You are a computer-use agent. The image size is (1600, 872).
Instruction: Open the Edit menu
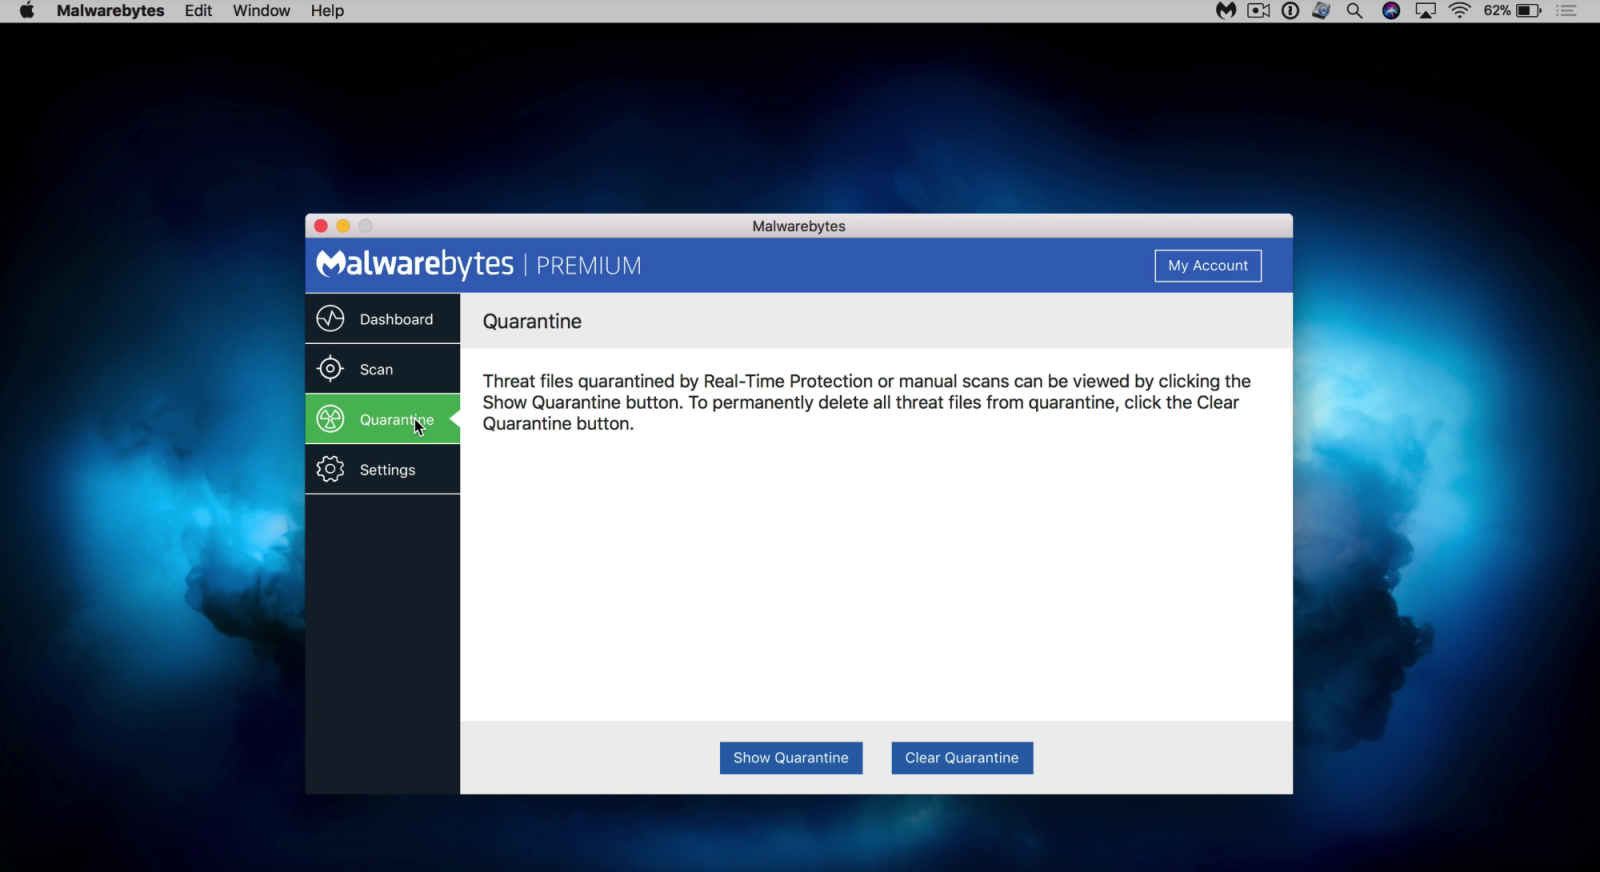click(x=198, y=11)
